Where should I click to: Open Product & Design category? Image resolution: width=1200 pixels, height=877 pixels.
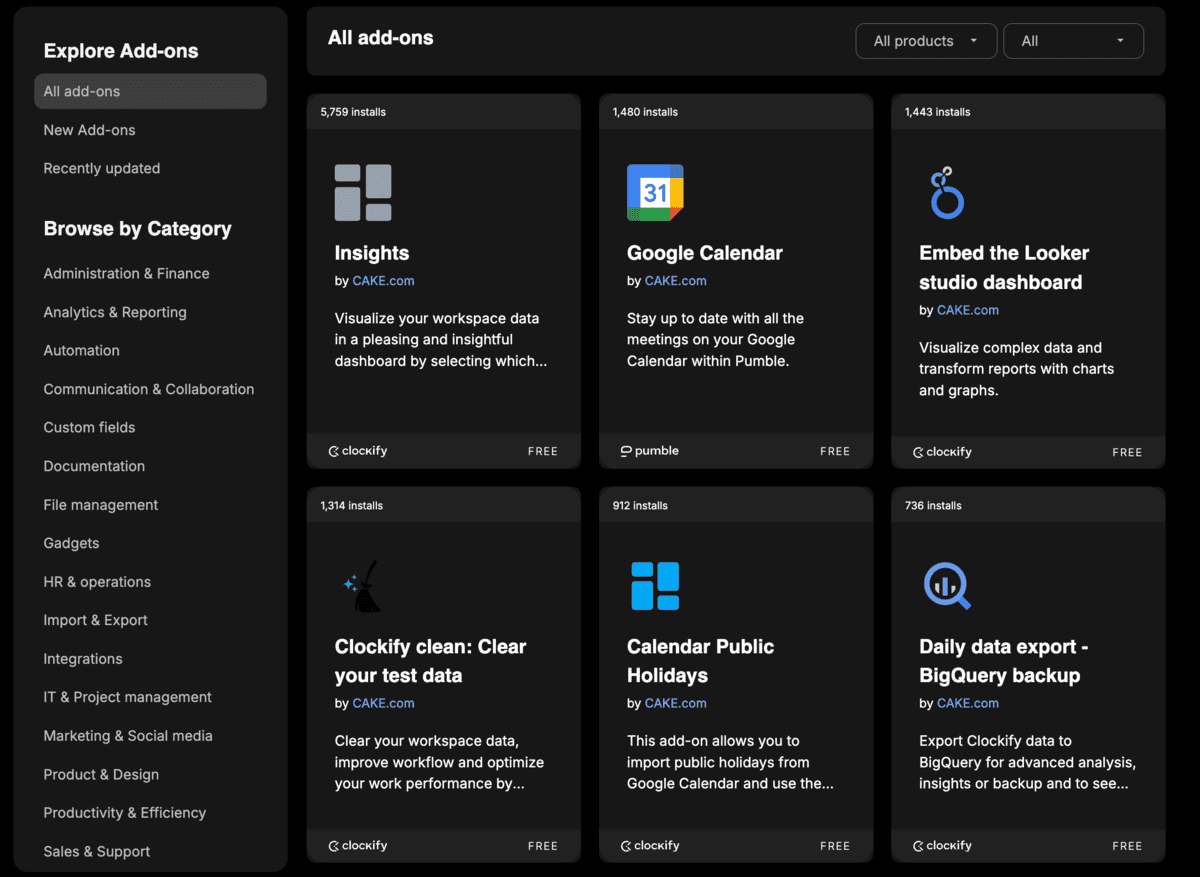101,775
